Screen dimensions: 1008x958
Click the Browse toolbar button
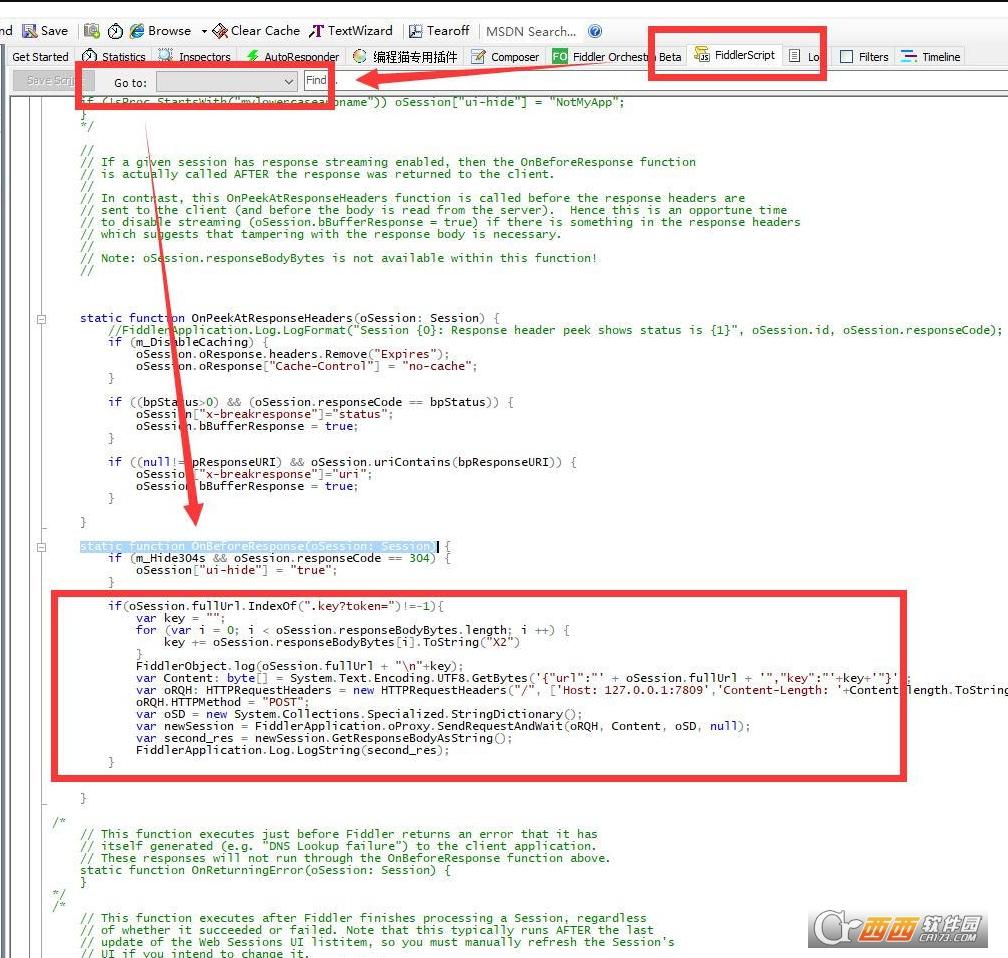point(160,31)
